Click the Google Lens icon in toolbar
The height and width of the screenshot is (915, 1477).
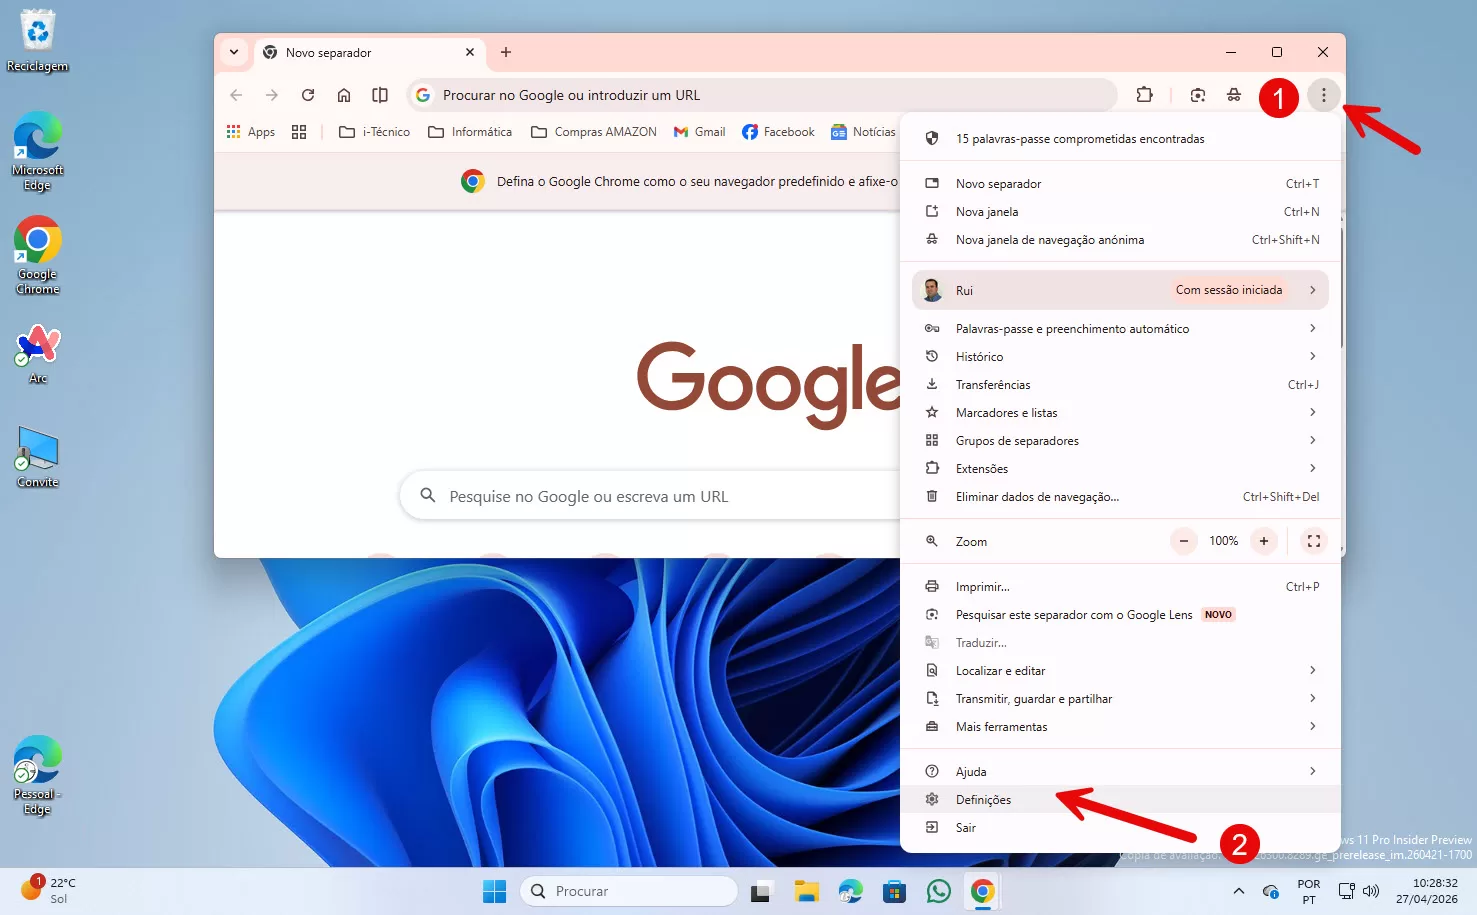coord(1198,95)
